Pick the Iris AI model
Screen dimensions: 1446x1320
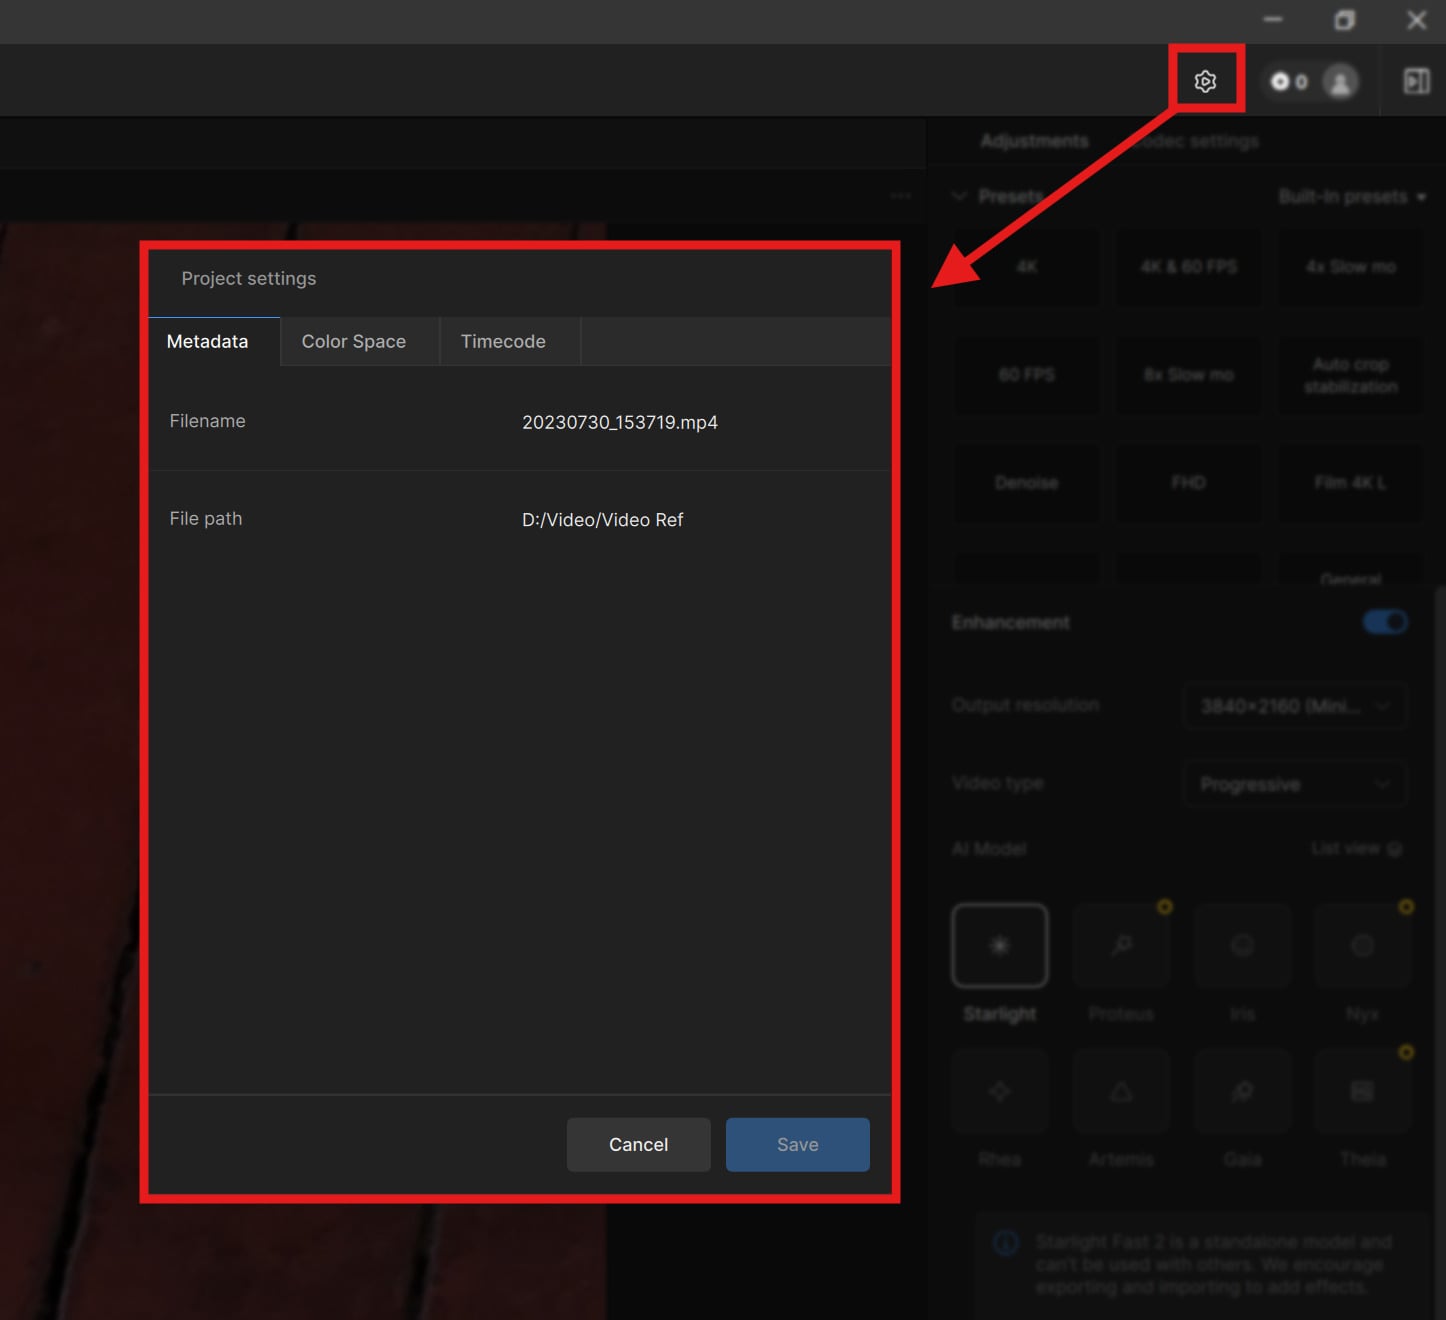coord(1242,945)
